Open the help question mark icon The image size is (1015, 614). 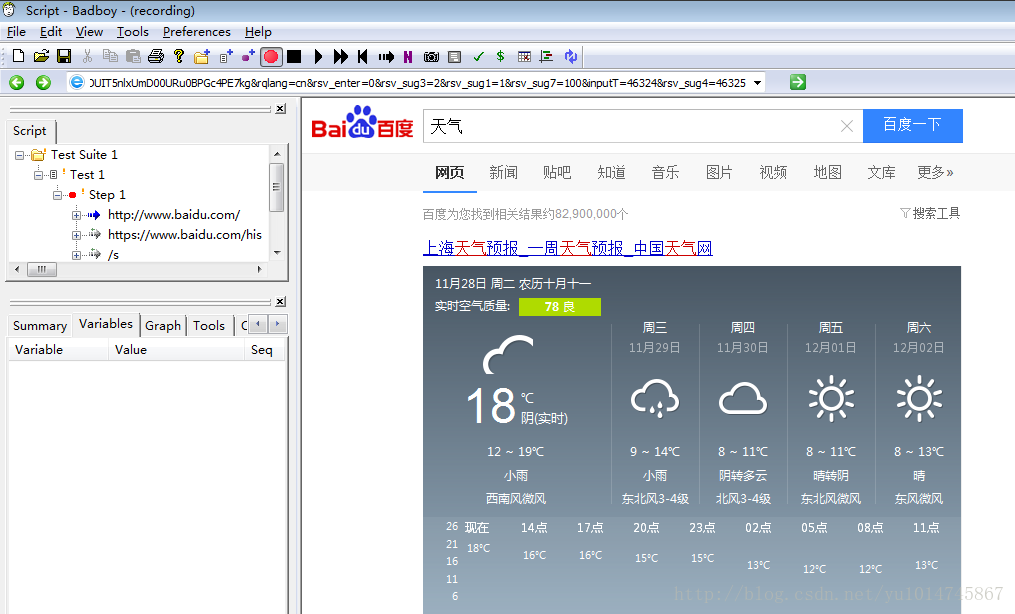coord(179,56)
